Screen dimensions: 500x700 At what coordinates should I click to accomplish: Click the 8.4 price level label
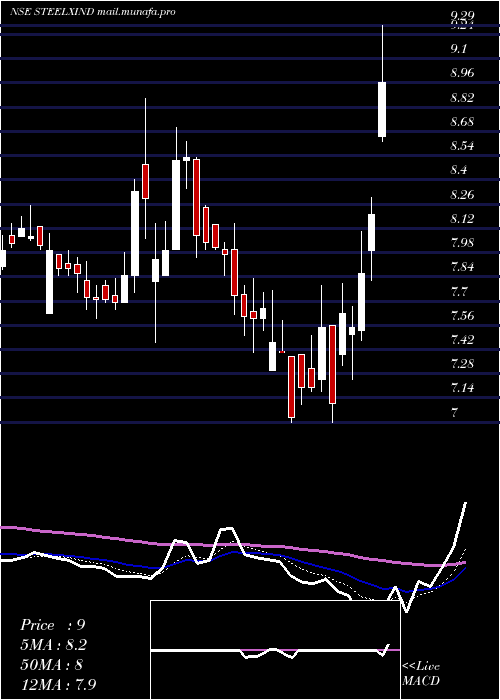point(458,170)
